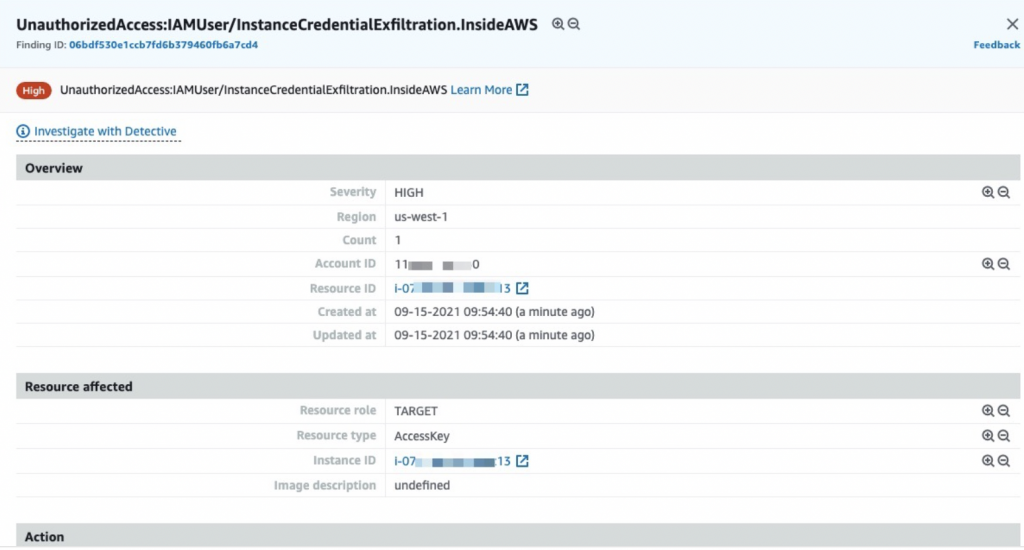1024x550 pixels.
Task: Select the undefined image description value
Action: (422, 485)
